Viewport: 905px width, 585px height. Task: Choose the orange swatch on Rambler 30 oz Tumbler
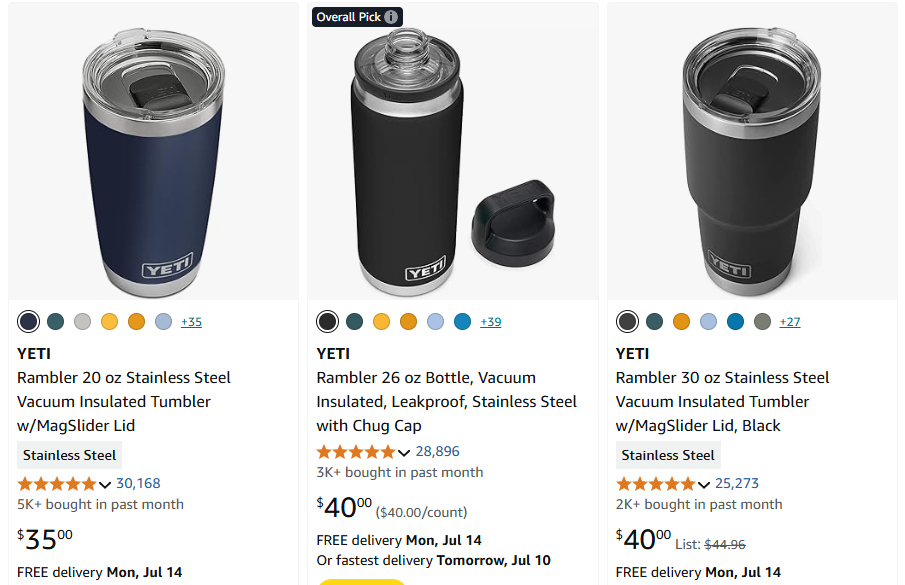pyautogui.click(x=681, y=321)
